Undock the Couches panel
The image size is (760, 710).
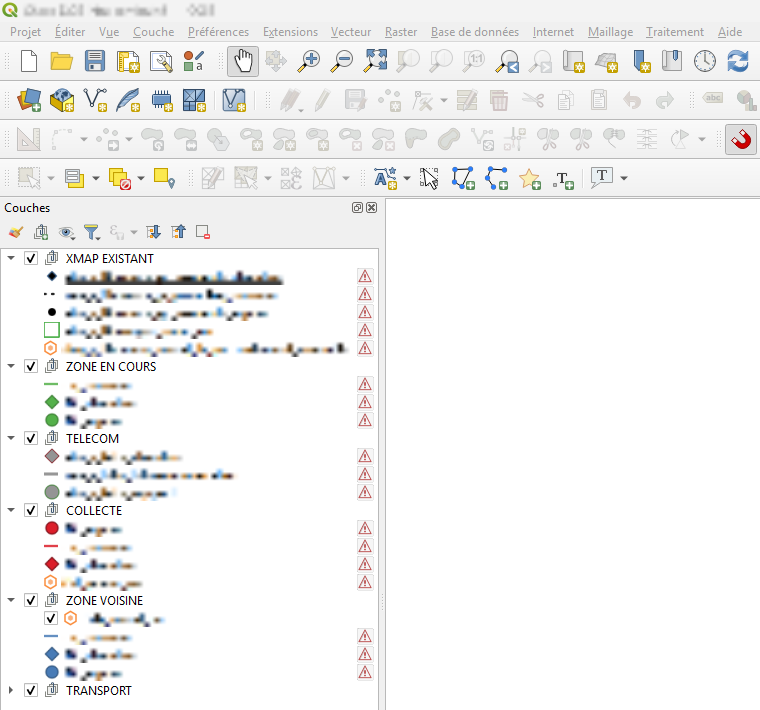357,208
